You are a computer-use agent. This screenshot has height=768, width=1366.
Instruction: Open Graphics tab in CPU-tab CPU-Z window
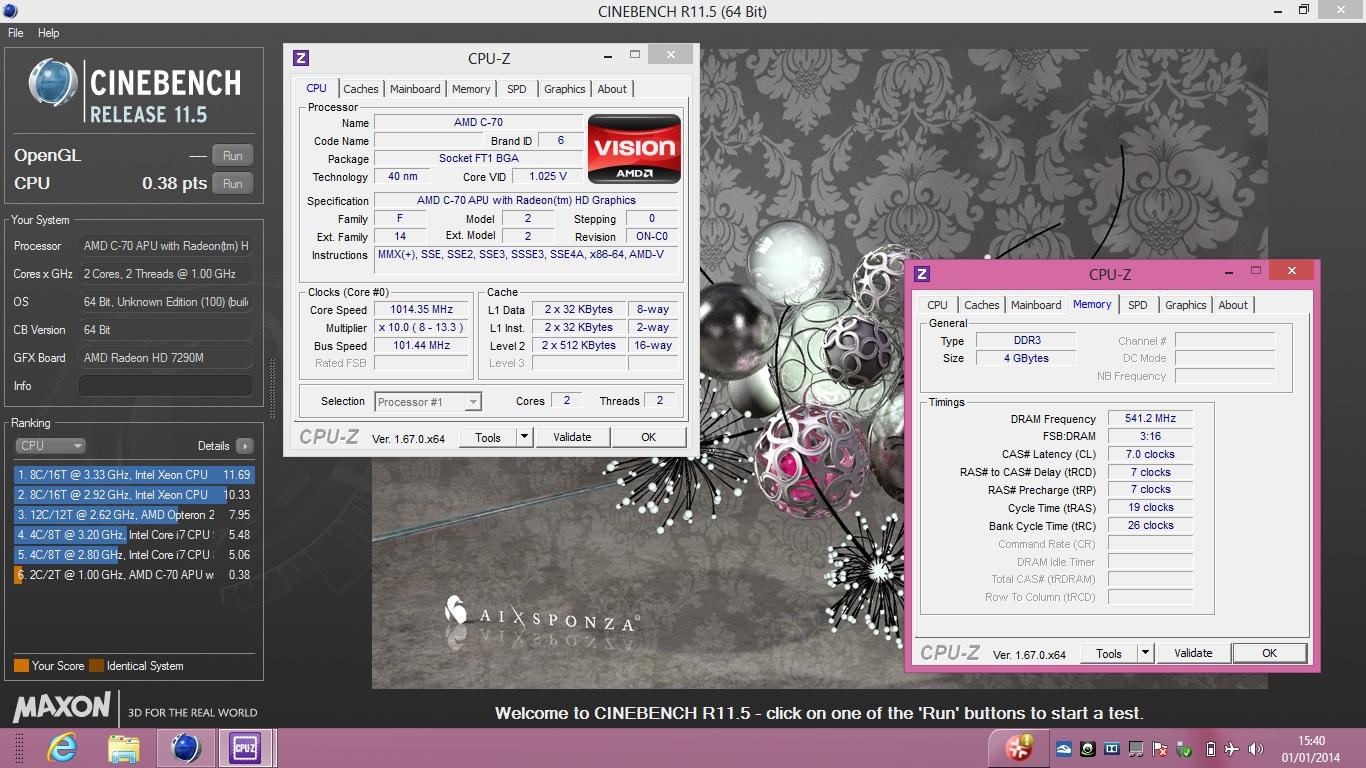pyautogui.click(x=565, y=89)
